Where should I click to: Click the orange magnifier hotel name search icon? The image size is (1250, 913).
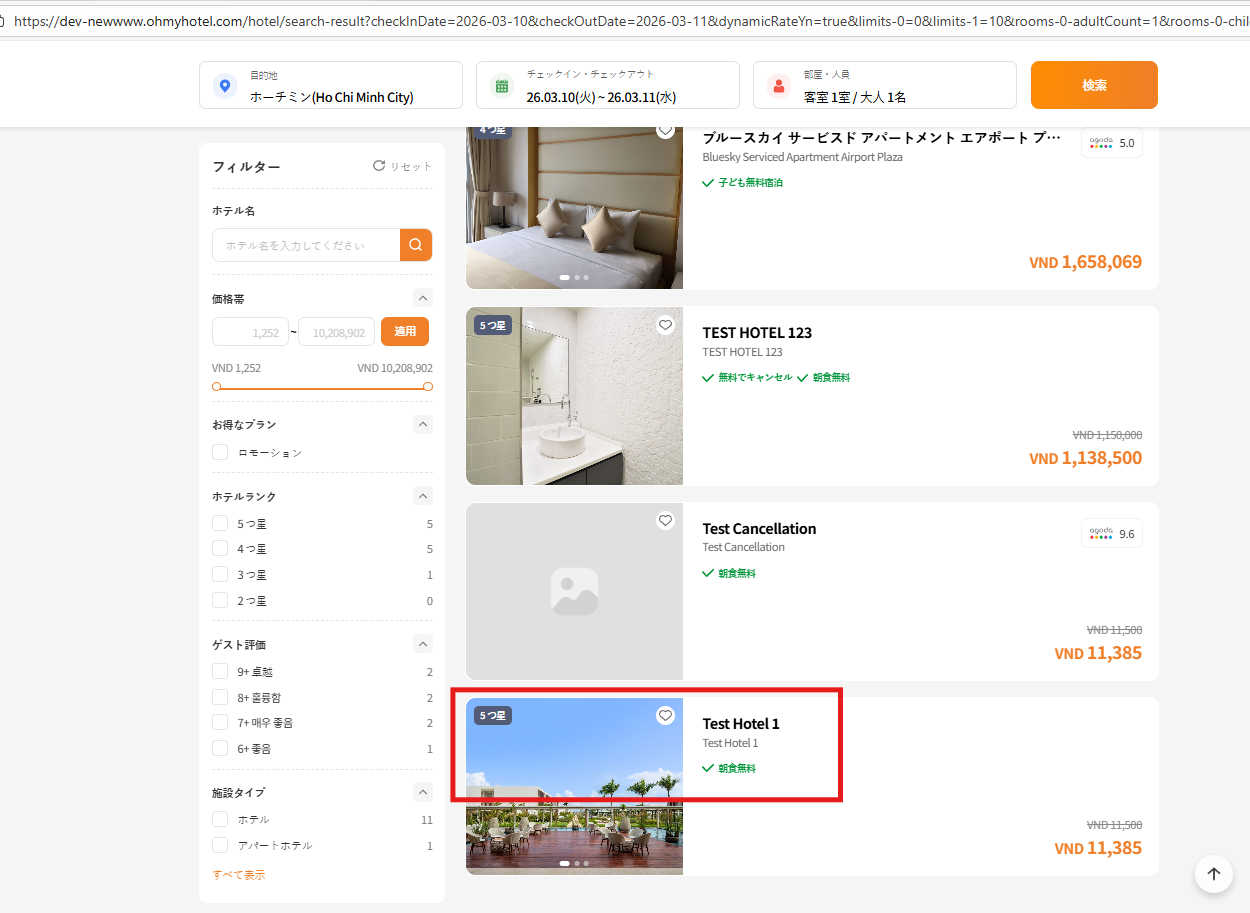pos(416,245)
